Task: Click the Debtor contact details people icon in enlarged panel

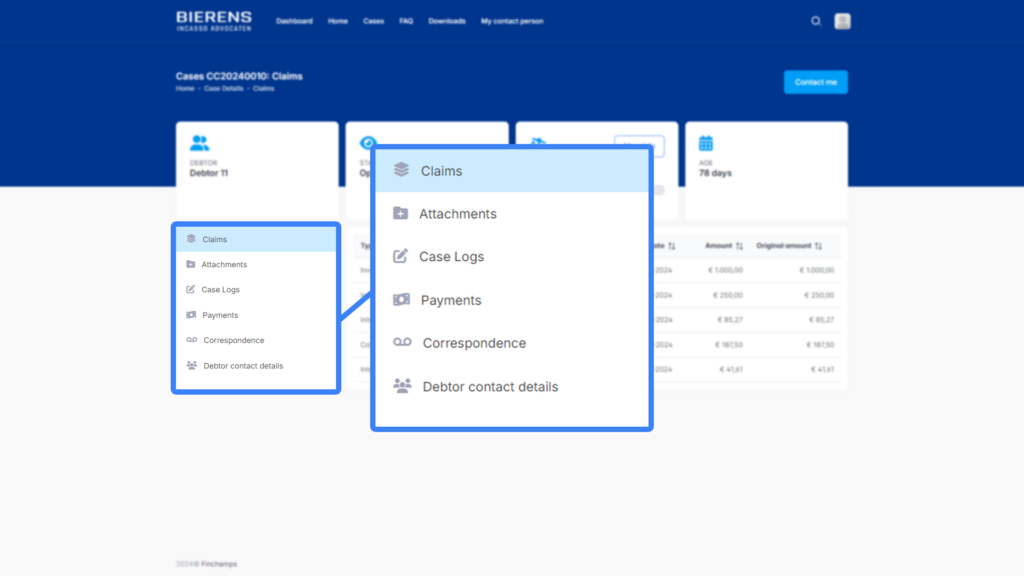Action: click(402, 386)
